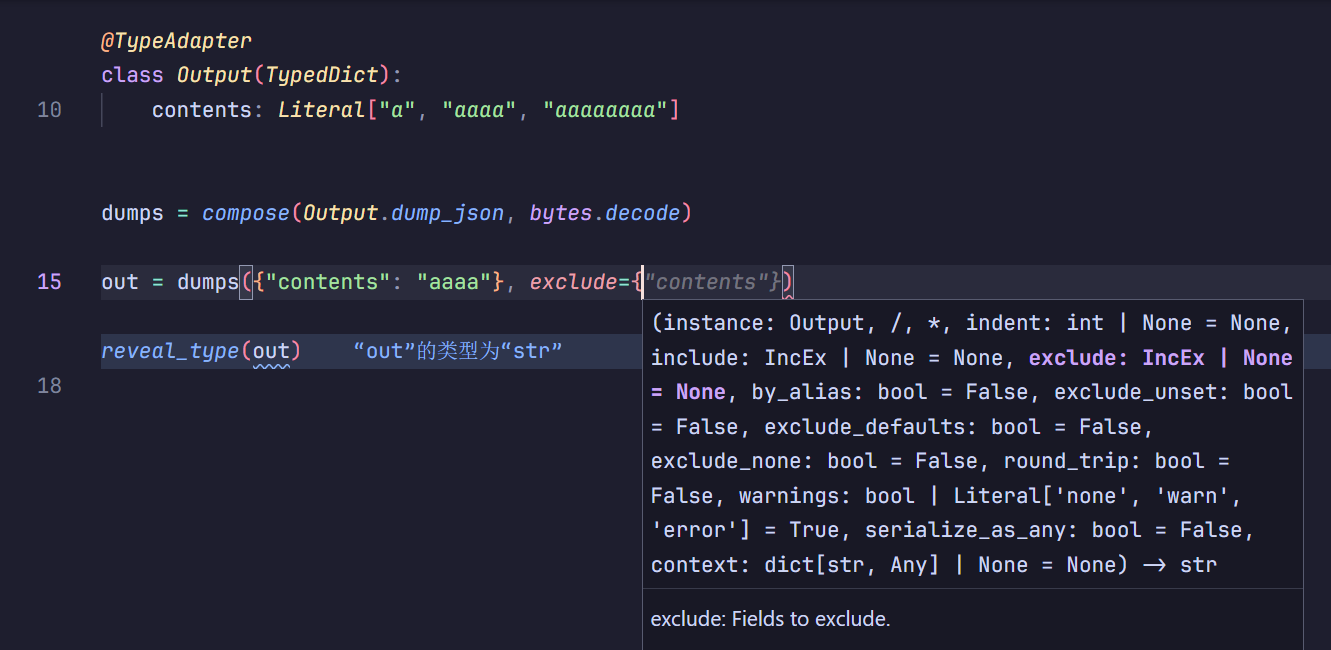Click the compose function call
This screenshot has height=650, width=1331.
pyautogui.click(x=246, y=213)
